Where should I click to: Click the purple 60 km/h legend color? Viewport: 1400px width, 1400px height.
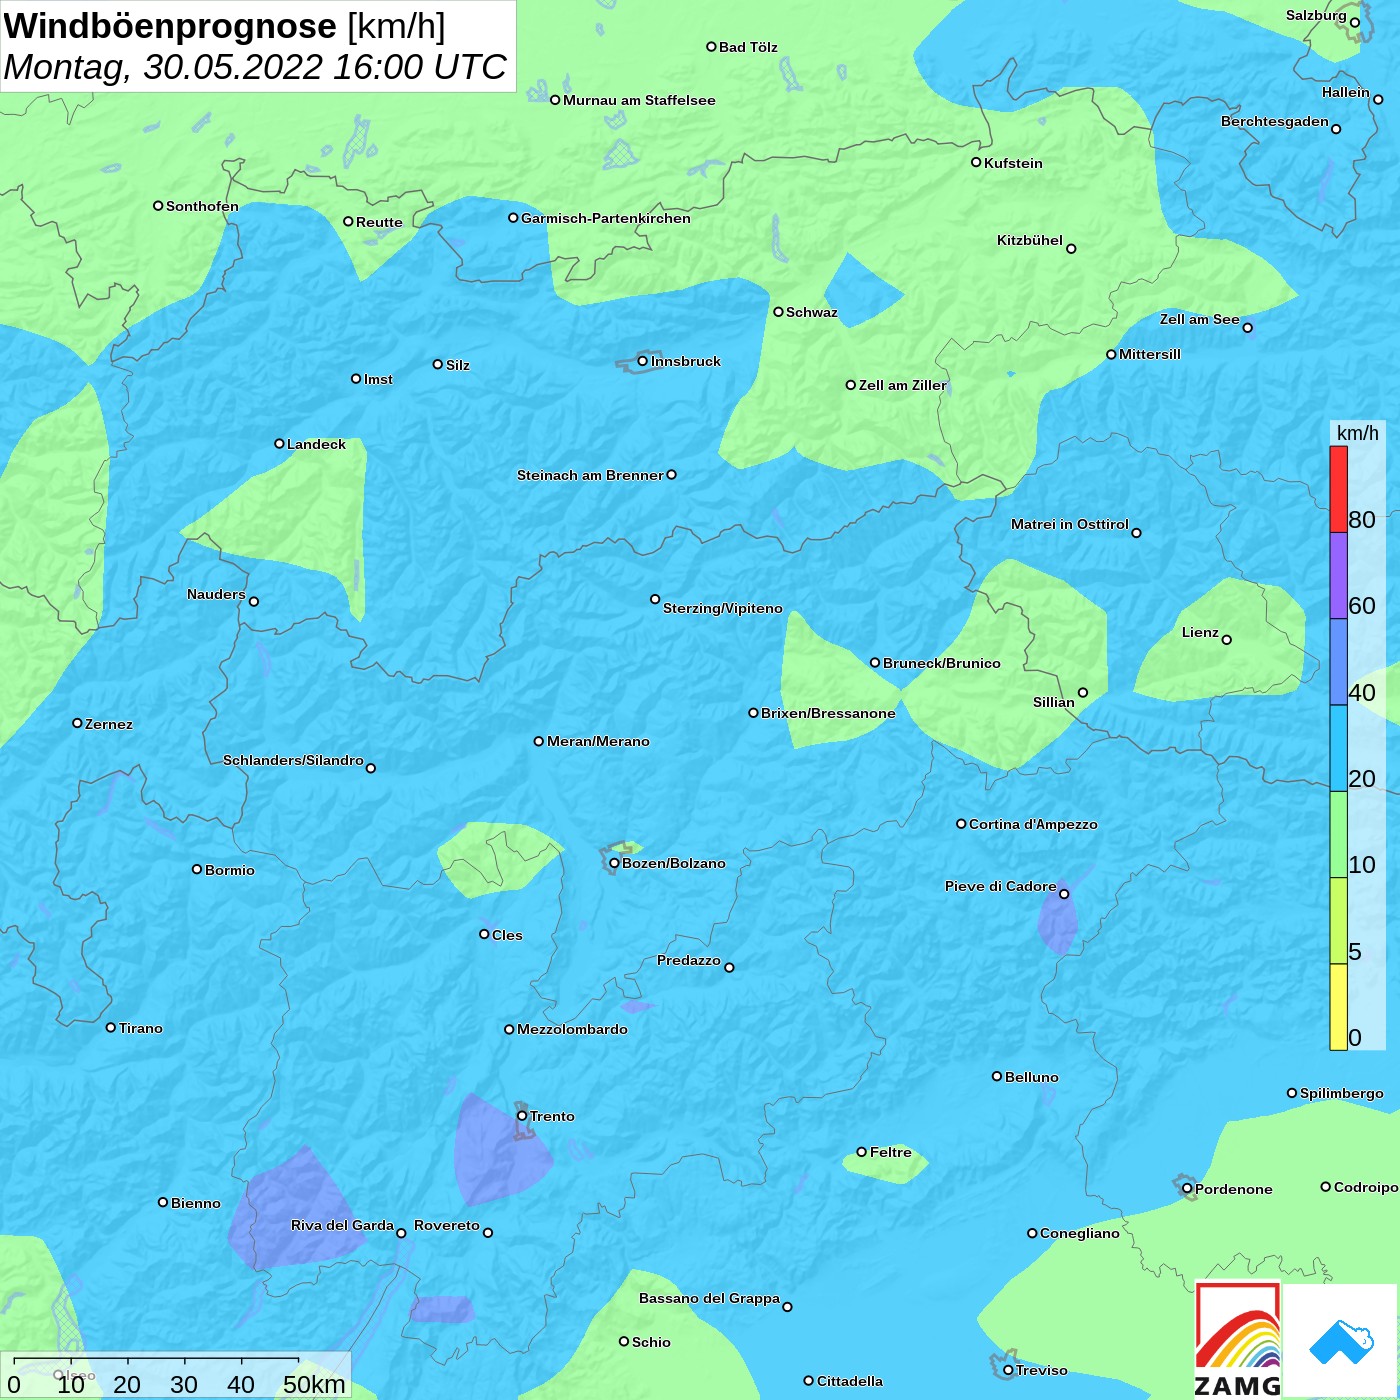[1338, 576]
